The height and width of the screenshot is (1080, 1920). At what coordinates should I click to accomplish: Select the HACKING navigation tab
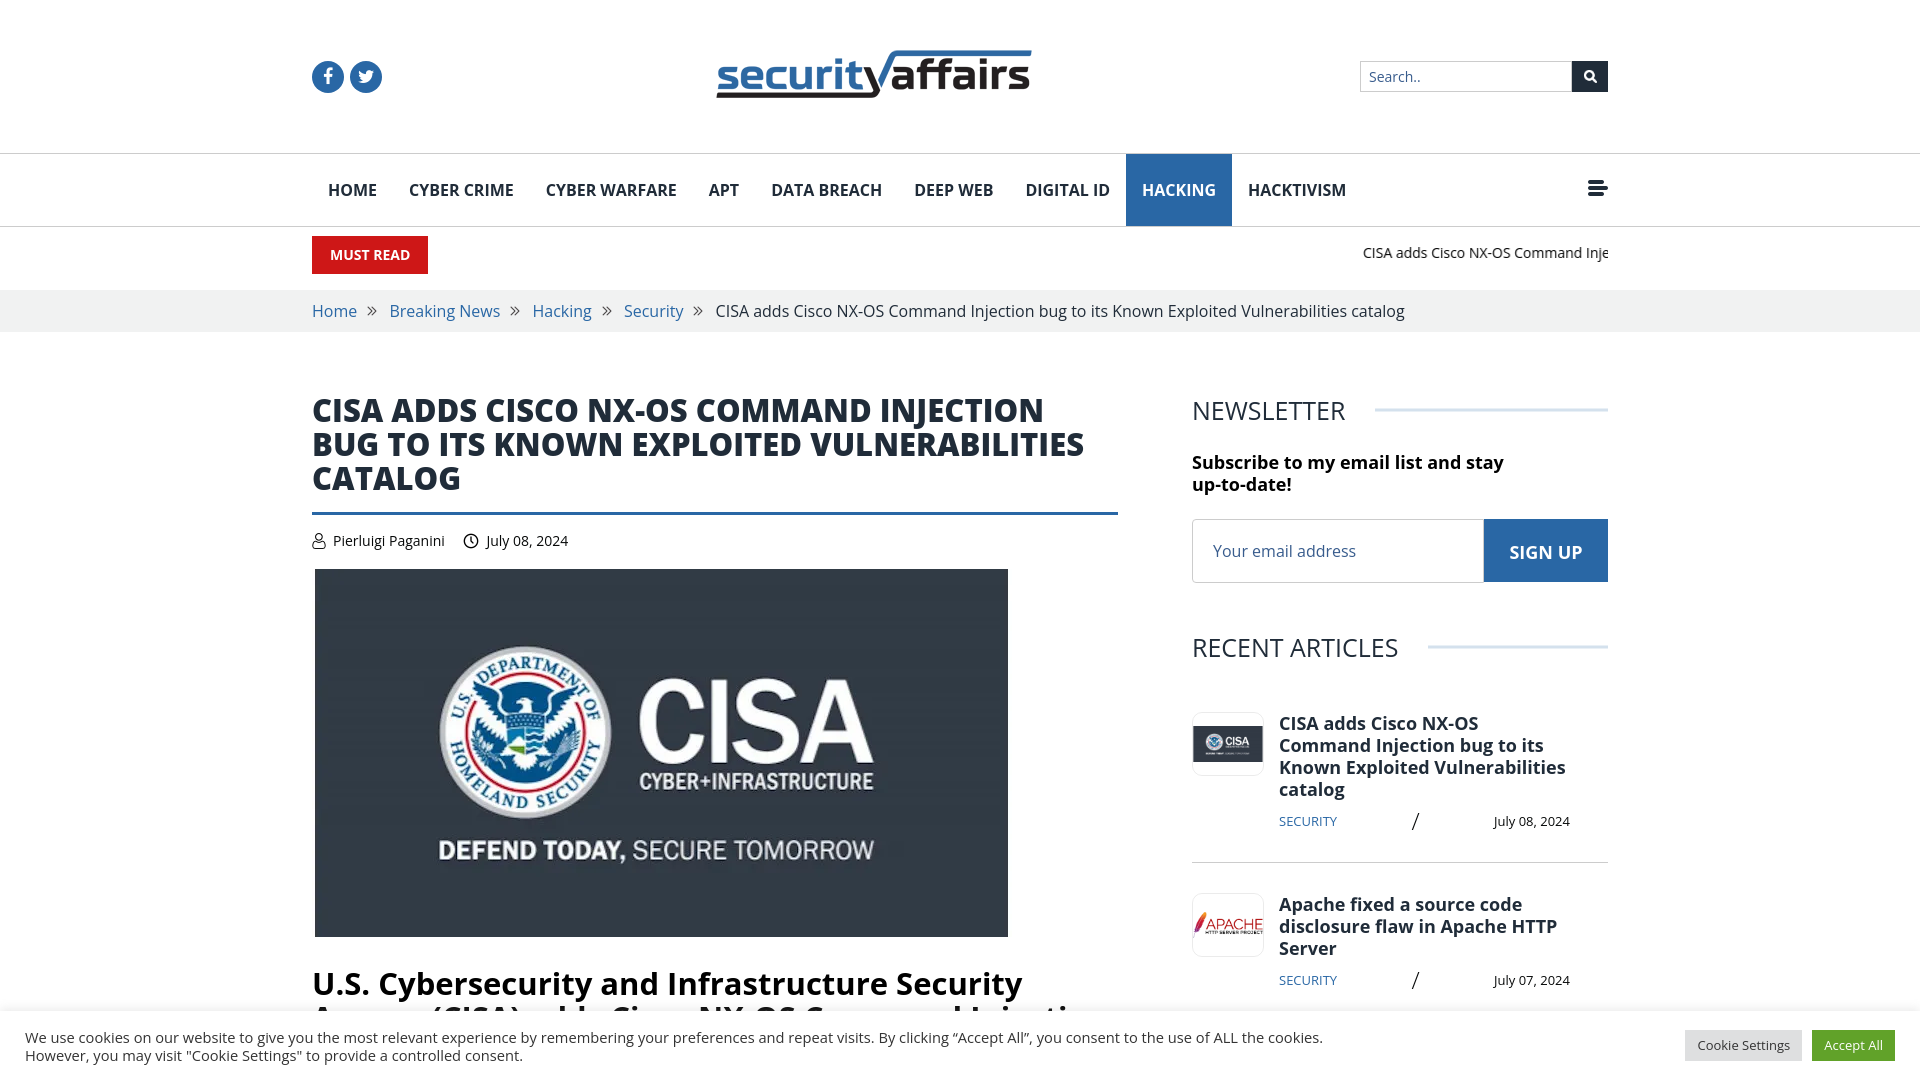point(1179,190)
